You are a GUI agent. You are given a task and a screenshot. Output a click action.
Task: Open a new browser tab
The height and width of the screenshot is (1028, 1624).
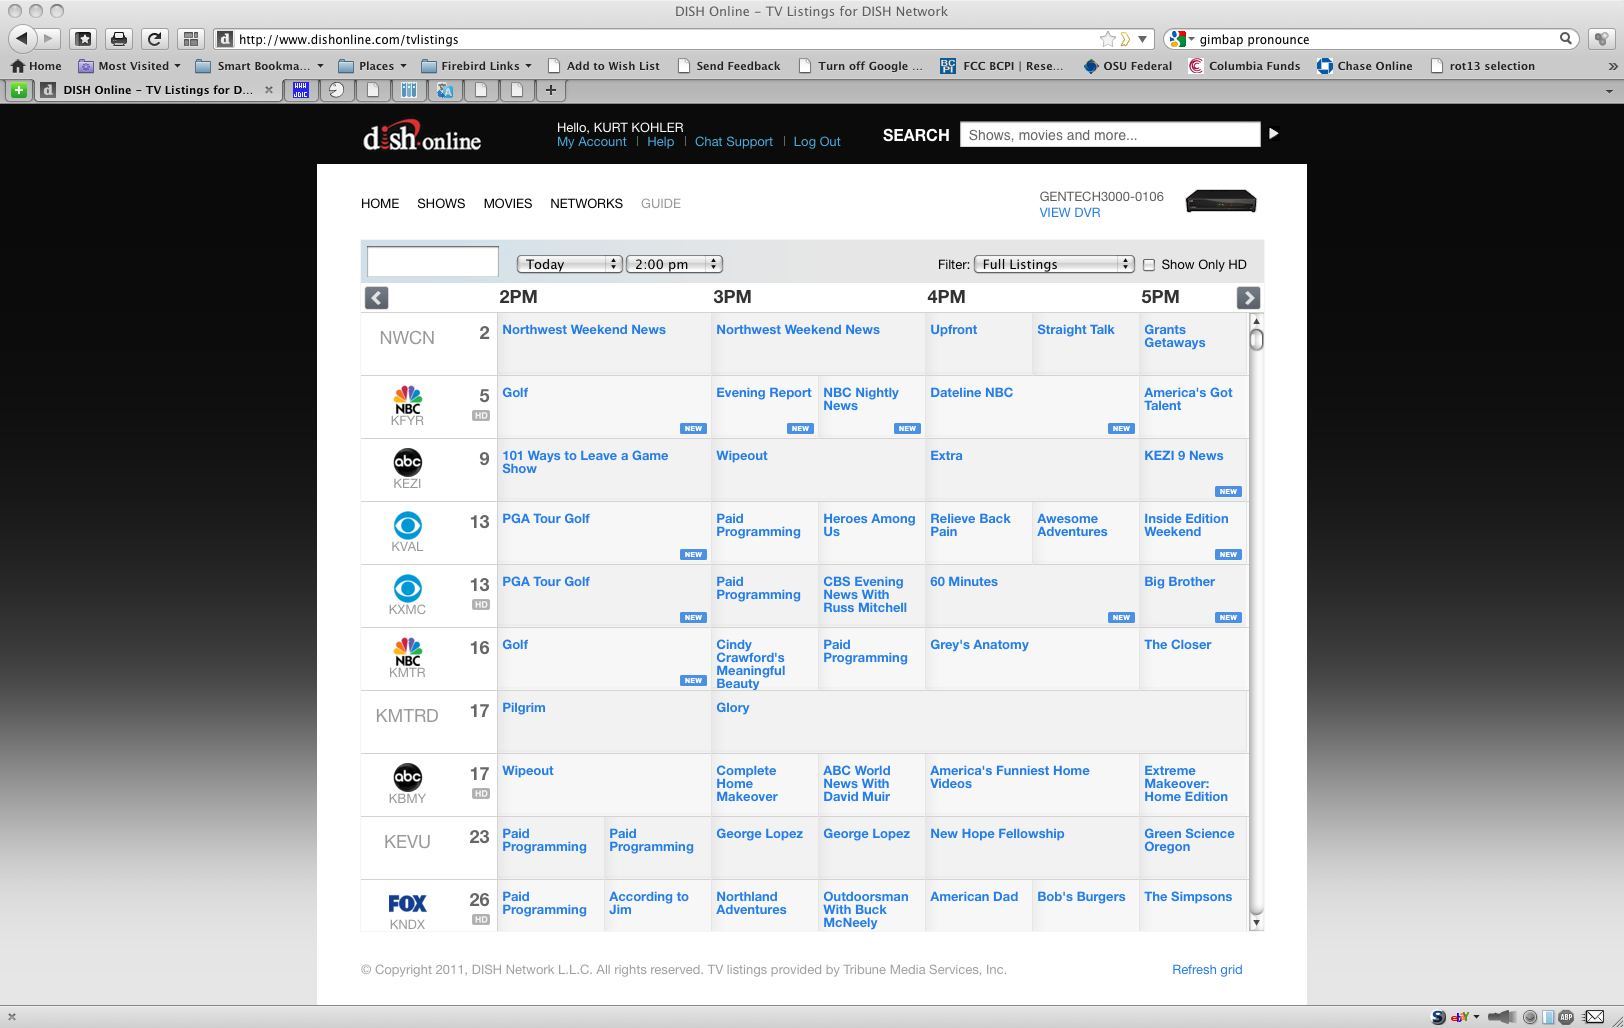[550, 90]
